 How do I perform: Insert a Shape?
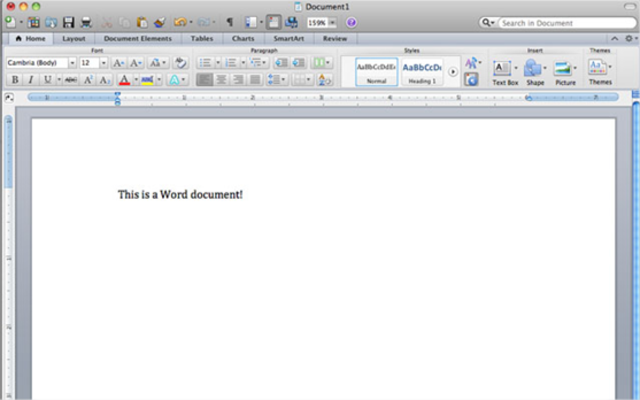click(535, 73)
